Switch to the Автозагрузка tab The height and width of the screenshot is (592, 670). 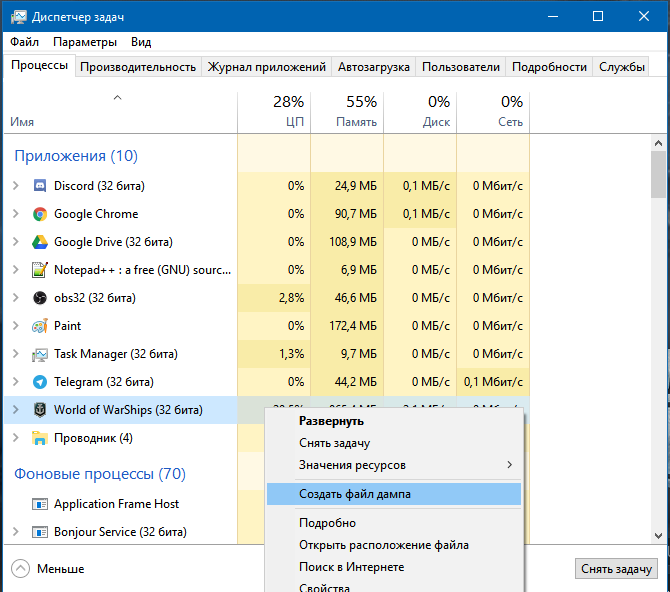[373, 67]
